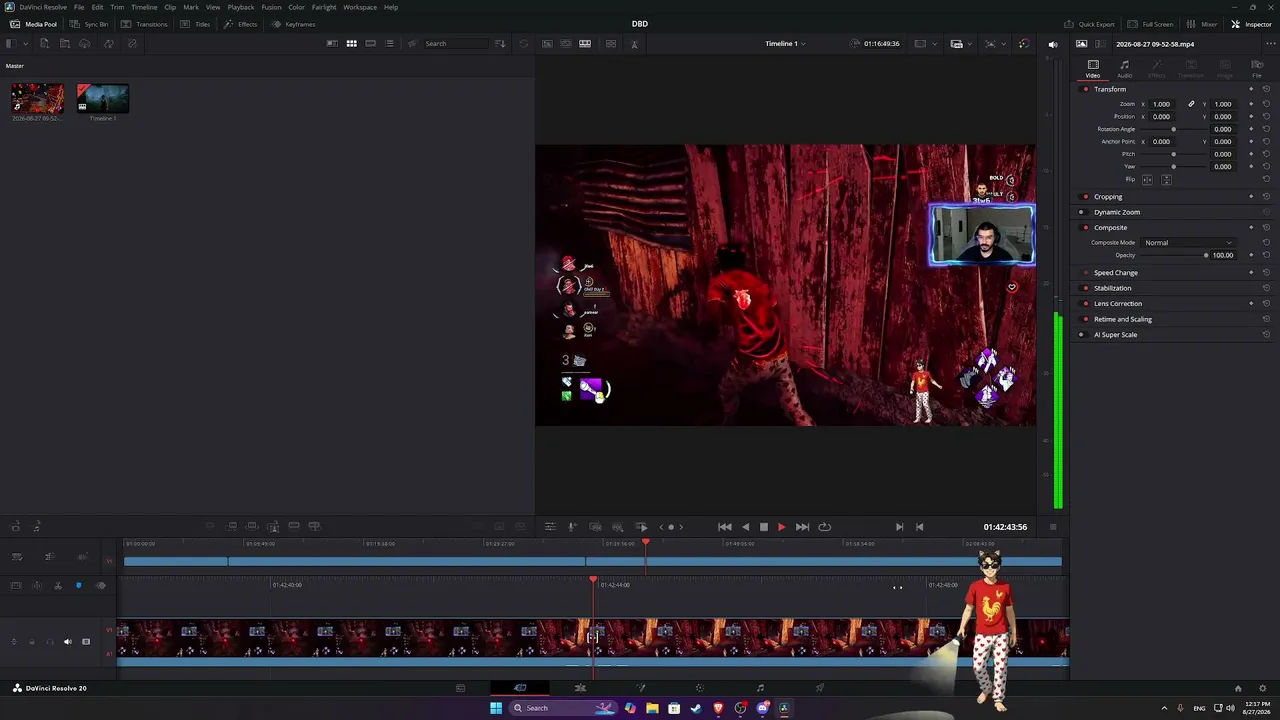Click the media pool Search field
The height and width of the screenshot is (720, 1280).
coord(457,44)
